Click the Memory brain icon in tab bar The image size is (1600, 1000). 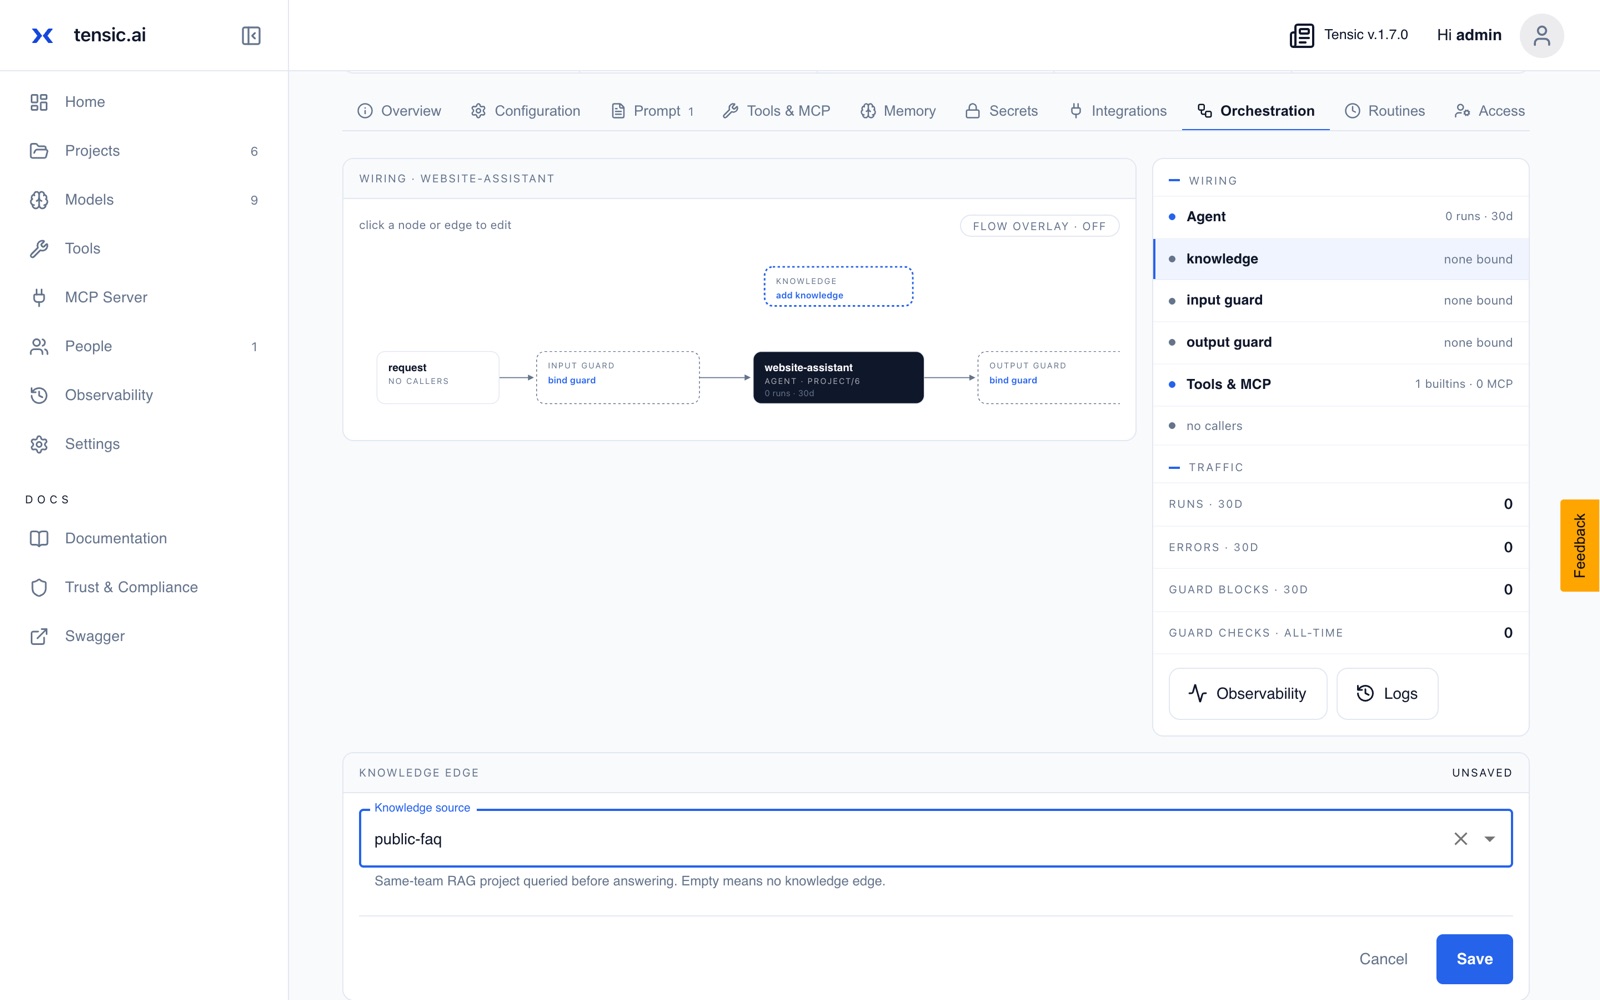click(x=868, y=111)
